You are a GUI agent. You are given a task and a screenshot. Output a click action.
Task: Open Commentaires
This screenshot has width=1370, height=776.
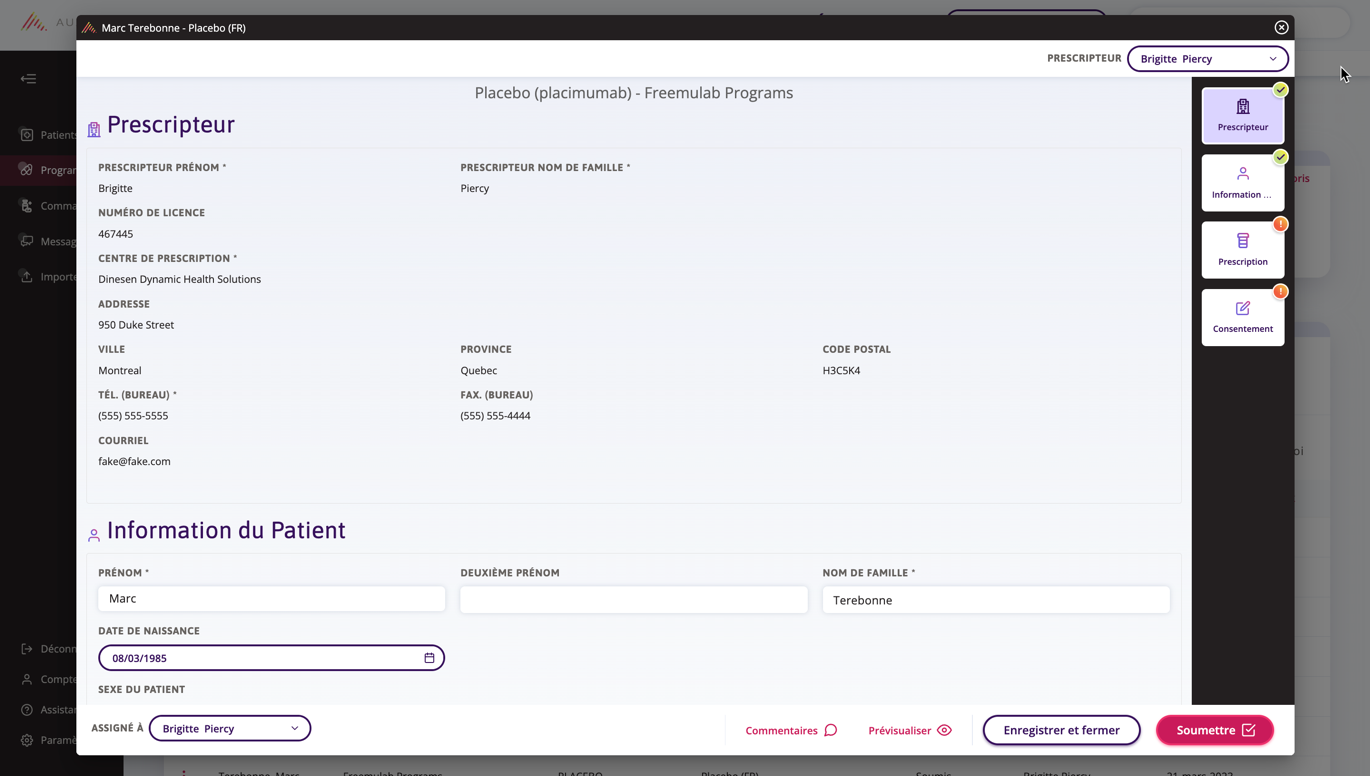pyautogui.click(x=791, y=731)
